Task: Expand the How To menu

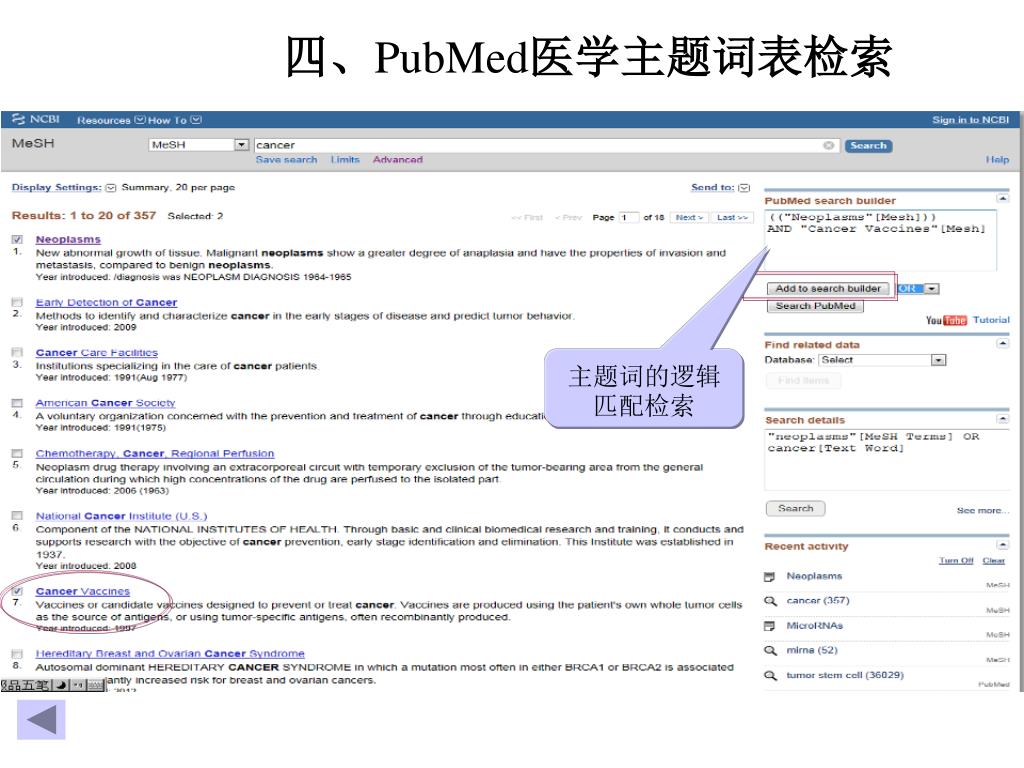Action: [x=174, y=120]
